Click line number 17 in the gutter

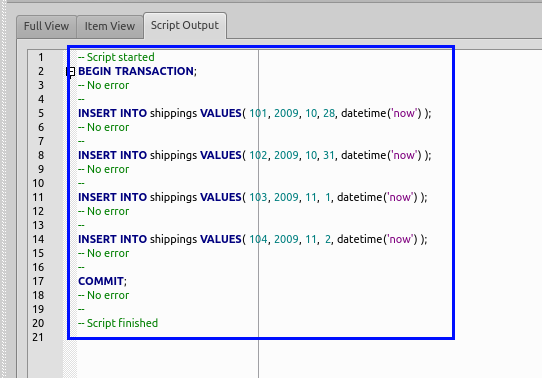pos(38,281)
